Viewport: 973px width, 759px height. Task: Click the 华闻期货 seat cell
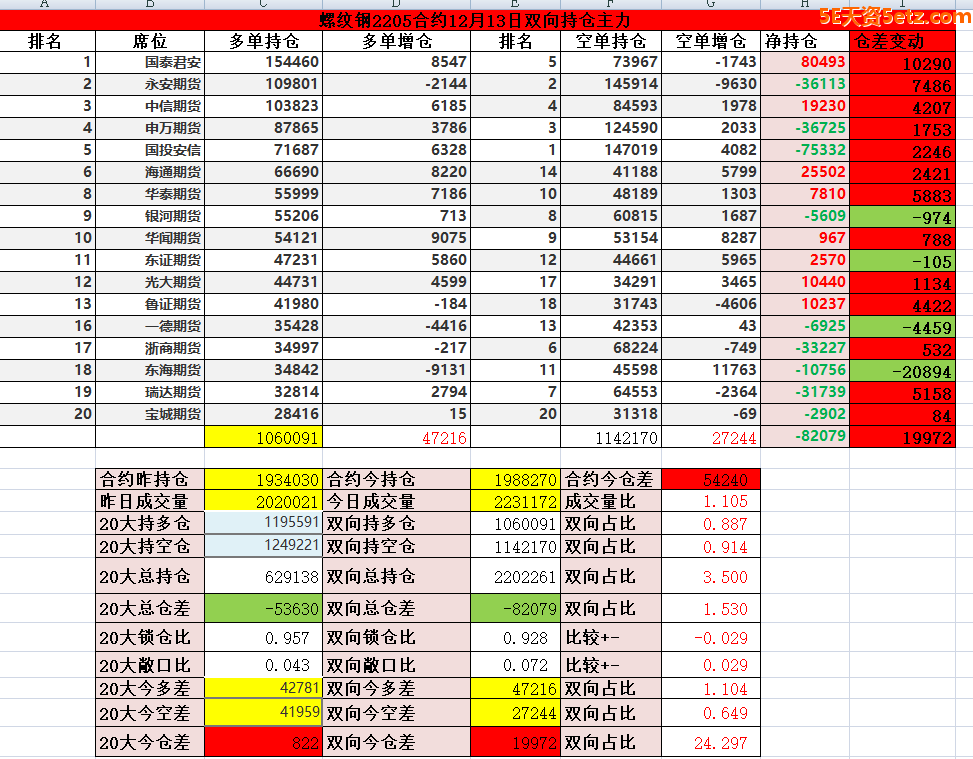(x=150, y=238)
